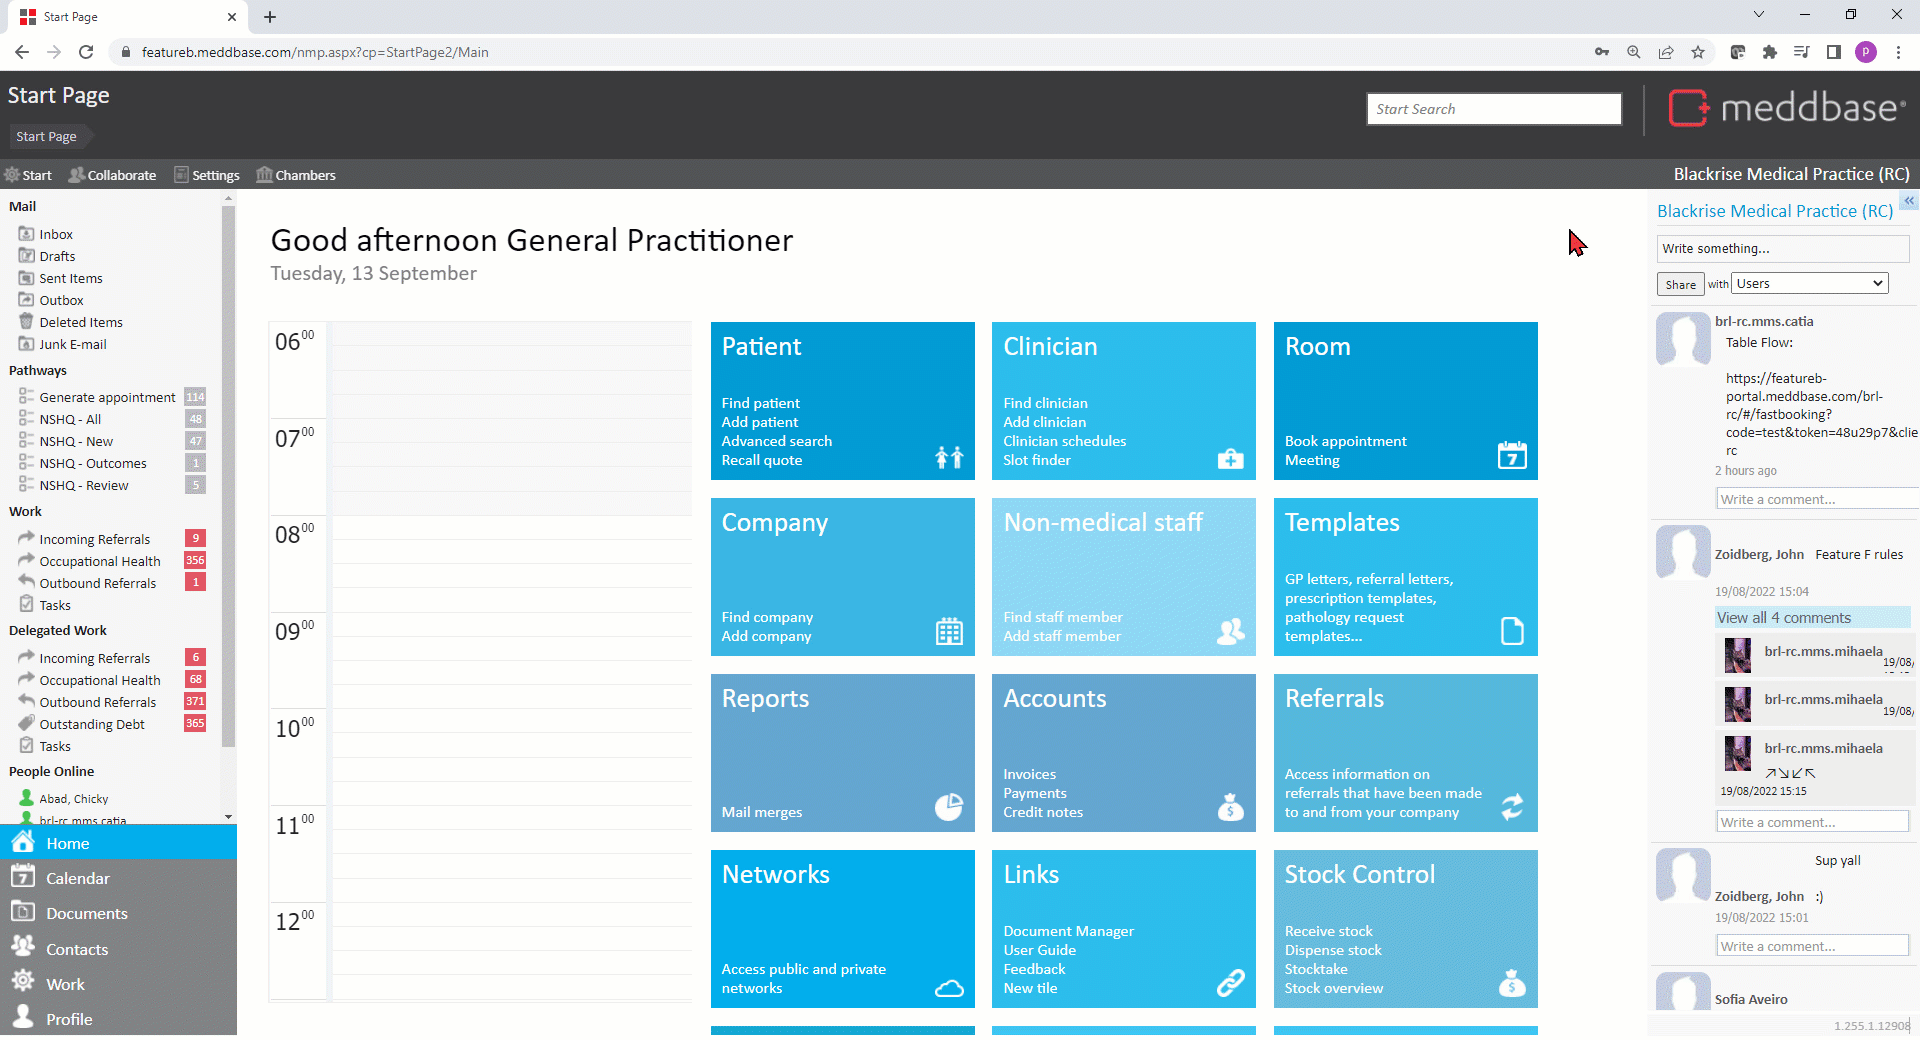Click the Patient tile people icon
Viewport: 1920px width, 1040px height.
click(x=948, y=457)
